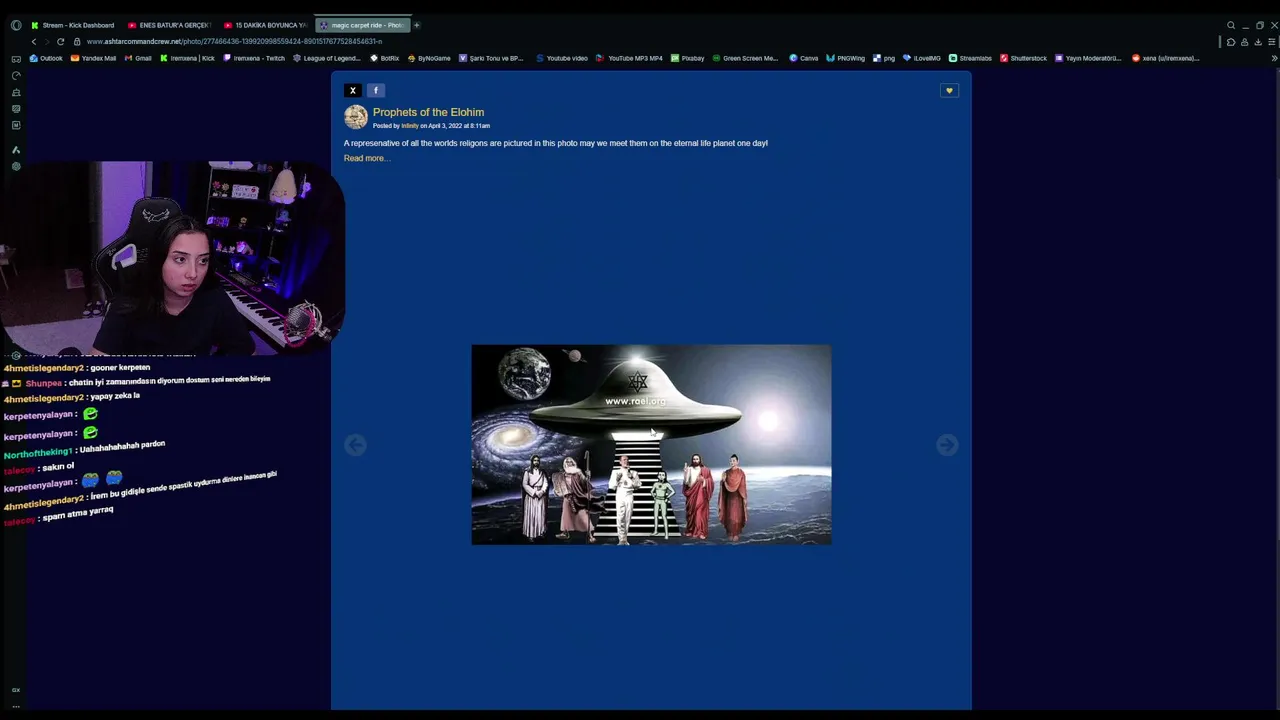
Task: Open the poster's profile name link
Action: (410, 126)
